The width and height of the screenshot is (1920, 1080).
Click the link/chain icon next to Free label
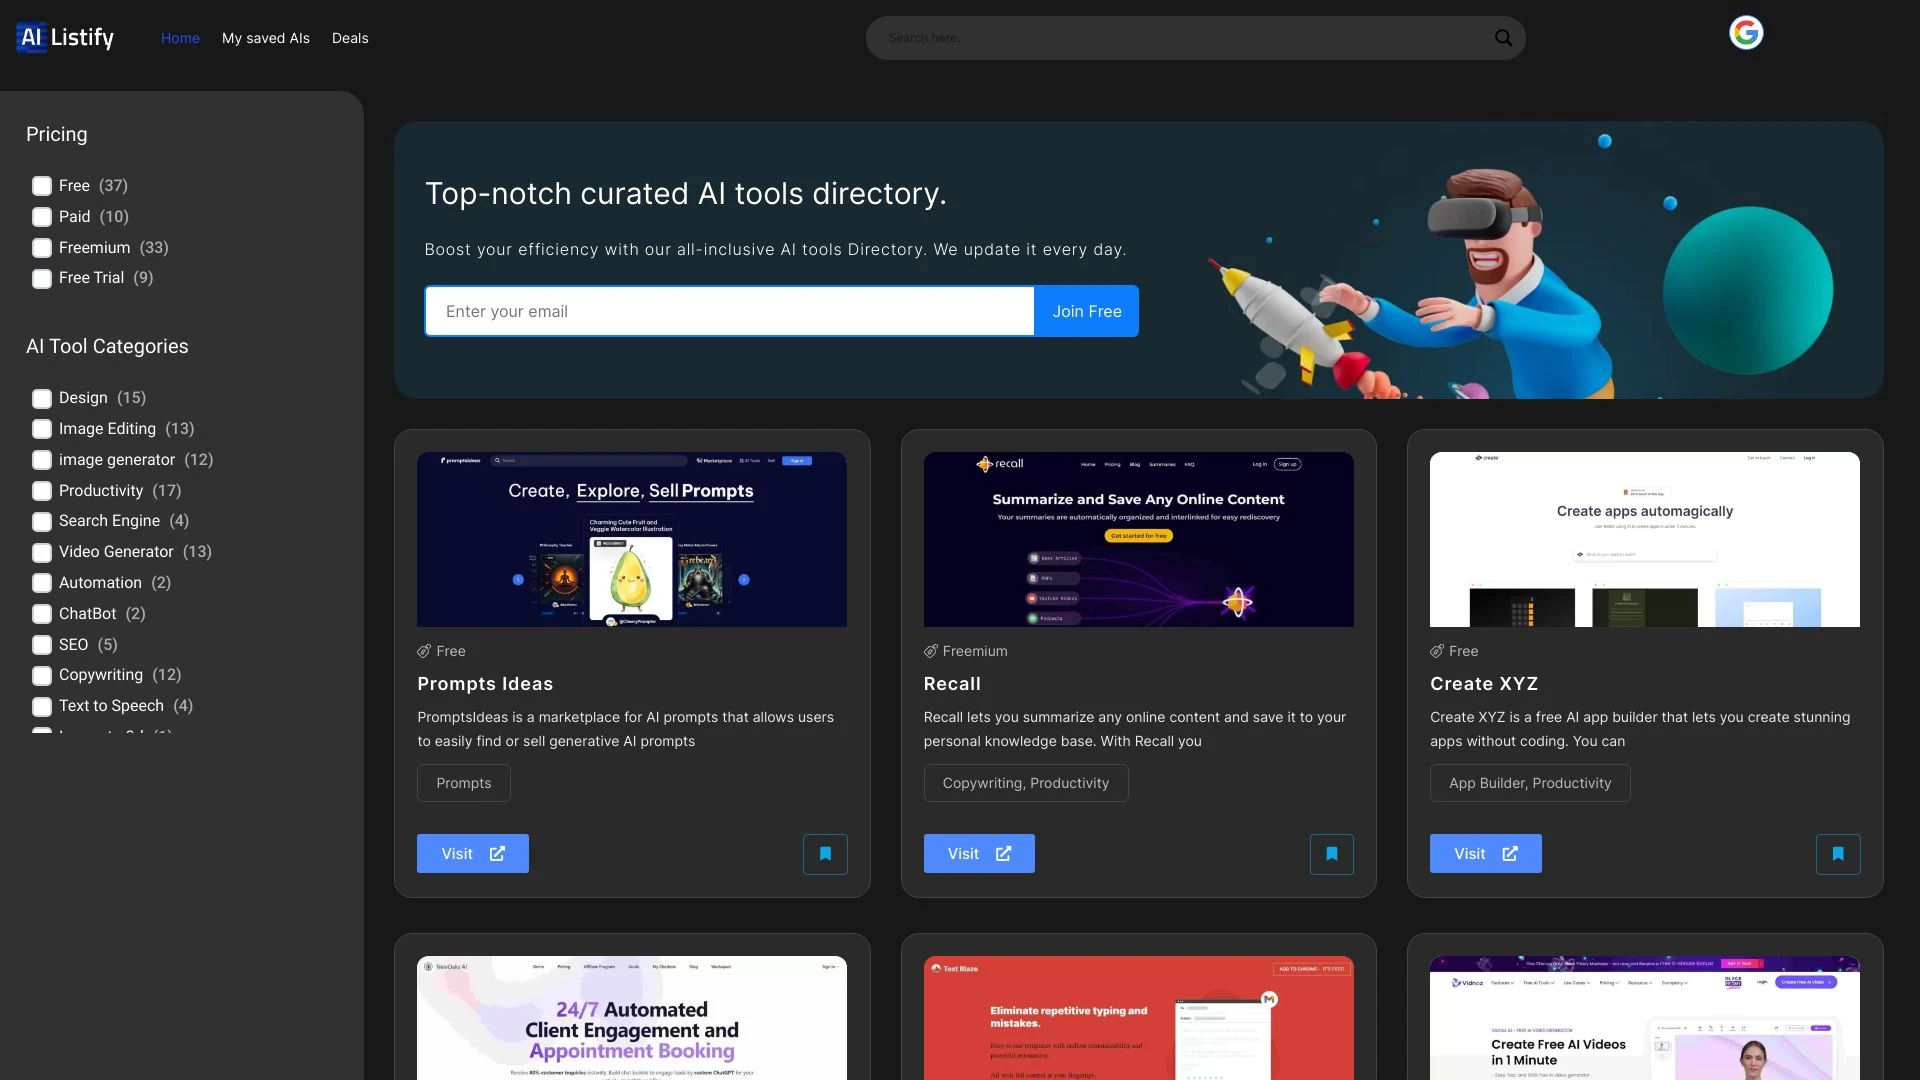pos(423,651)
